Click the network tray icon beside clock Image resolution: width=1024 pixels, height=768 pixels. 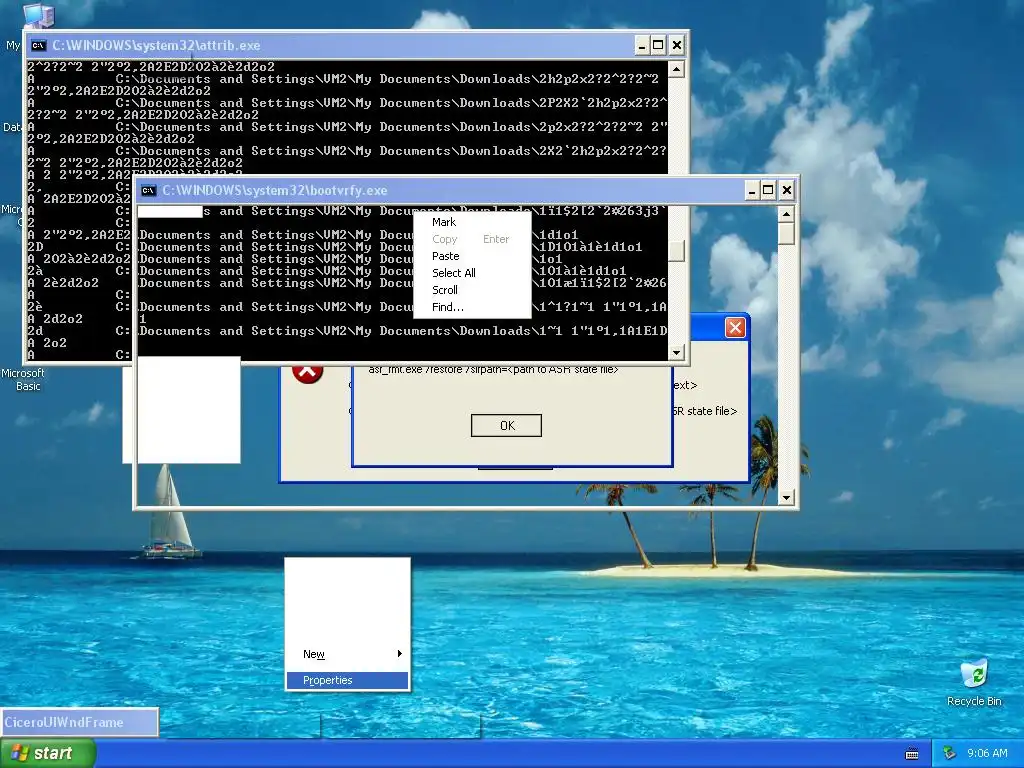tap(949, 753)
